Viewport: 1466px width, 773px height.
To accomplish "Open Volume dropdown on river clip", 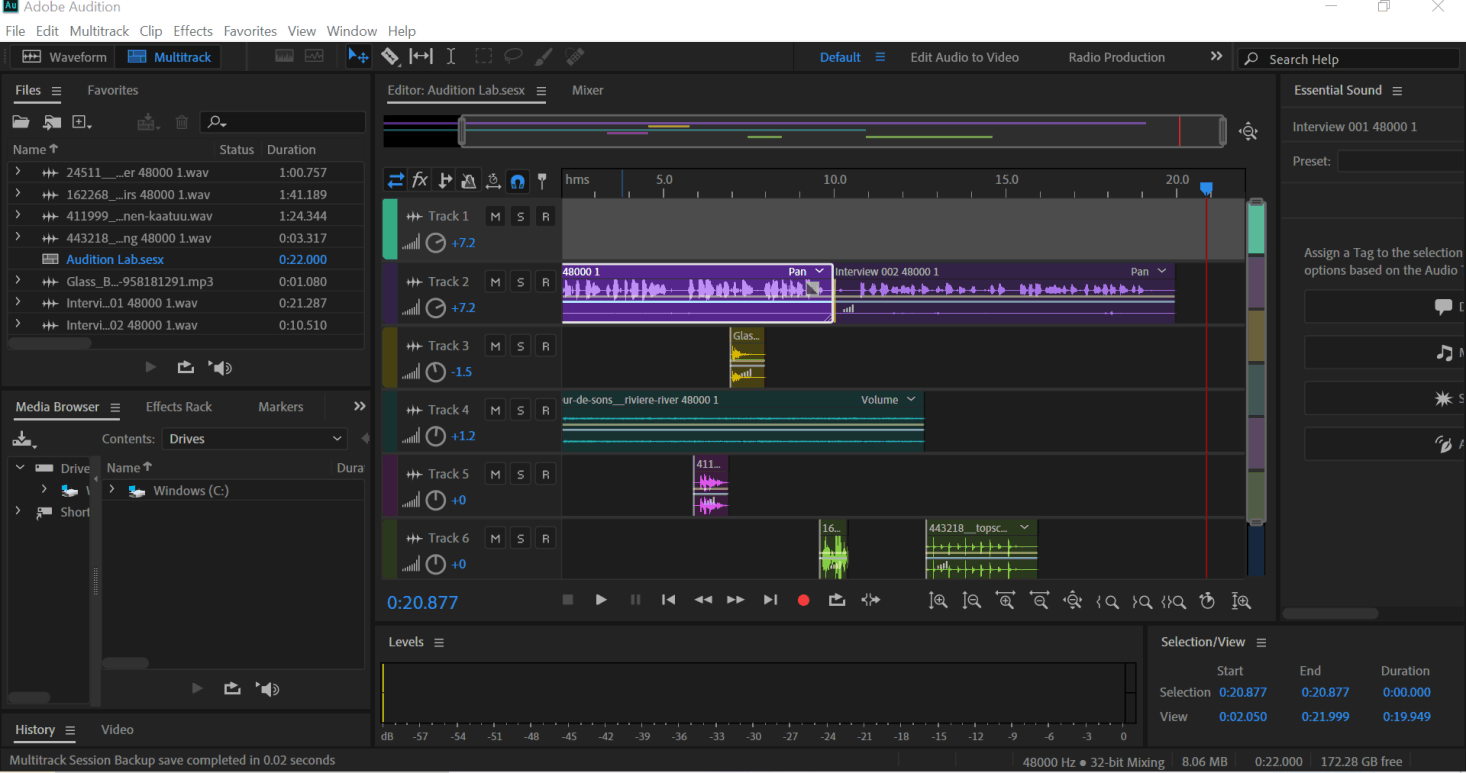I will (911, 399).
